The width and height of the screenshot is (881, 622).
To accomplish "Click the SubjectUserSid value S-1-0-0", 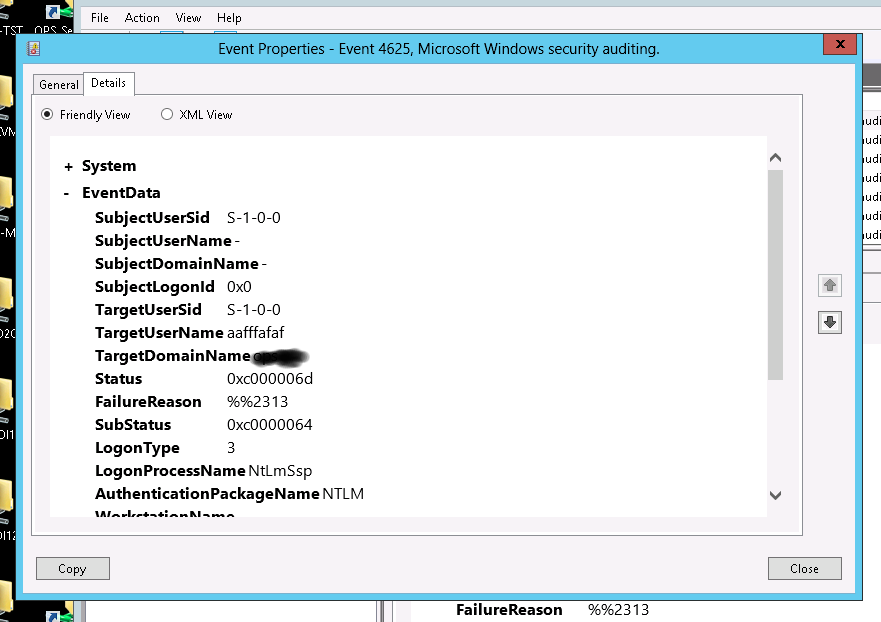I will 253,218.
